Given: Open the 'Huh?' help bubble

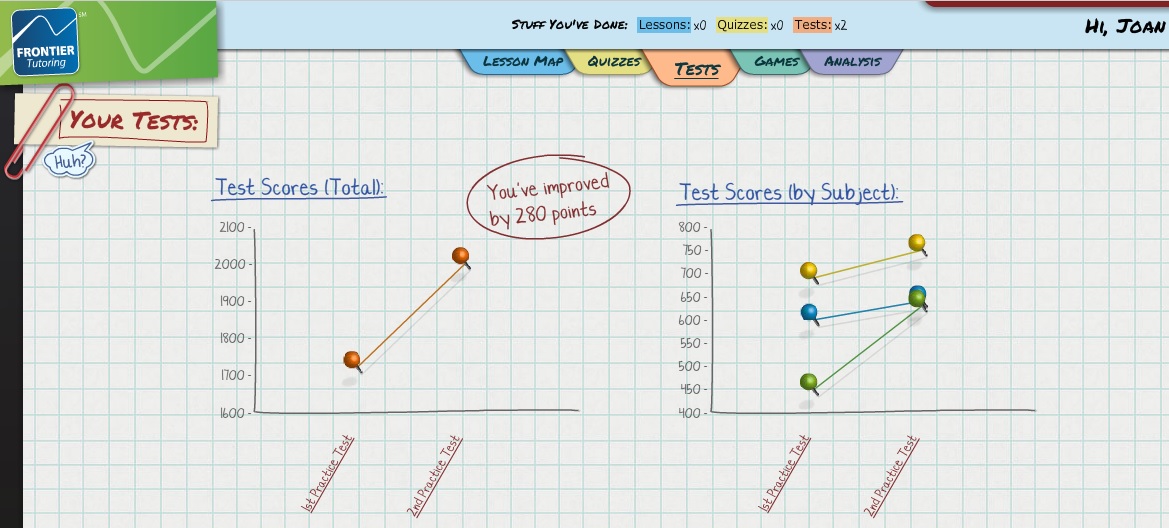Looking at the screenshot, I should [69, 160].
